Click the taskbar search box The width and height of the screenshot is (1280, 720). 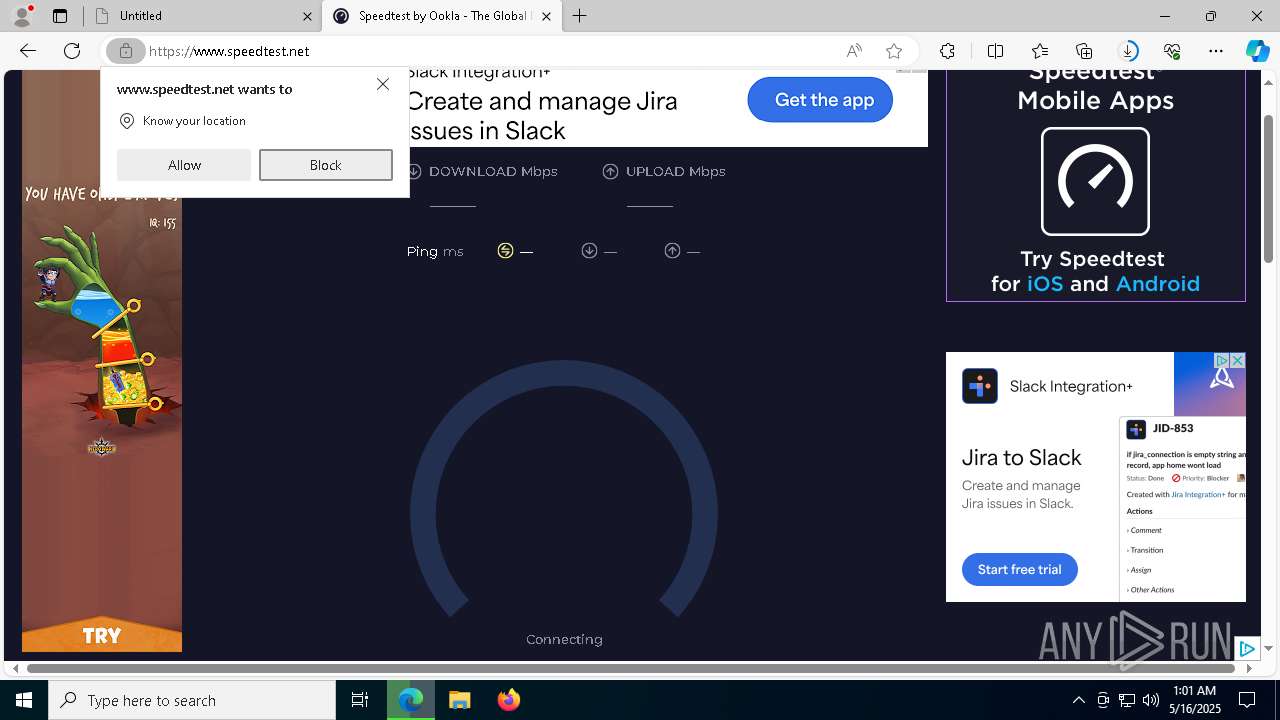click(x=192, y=700)
